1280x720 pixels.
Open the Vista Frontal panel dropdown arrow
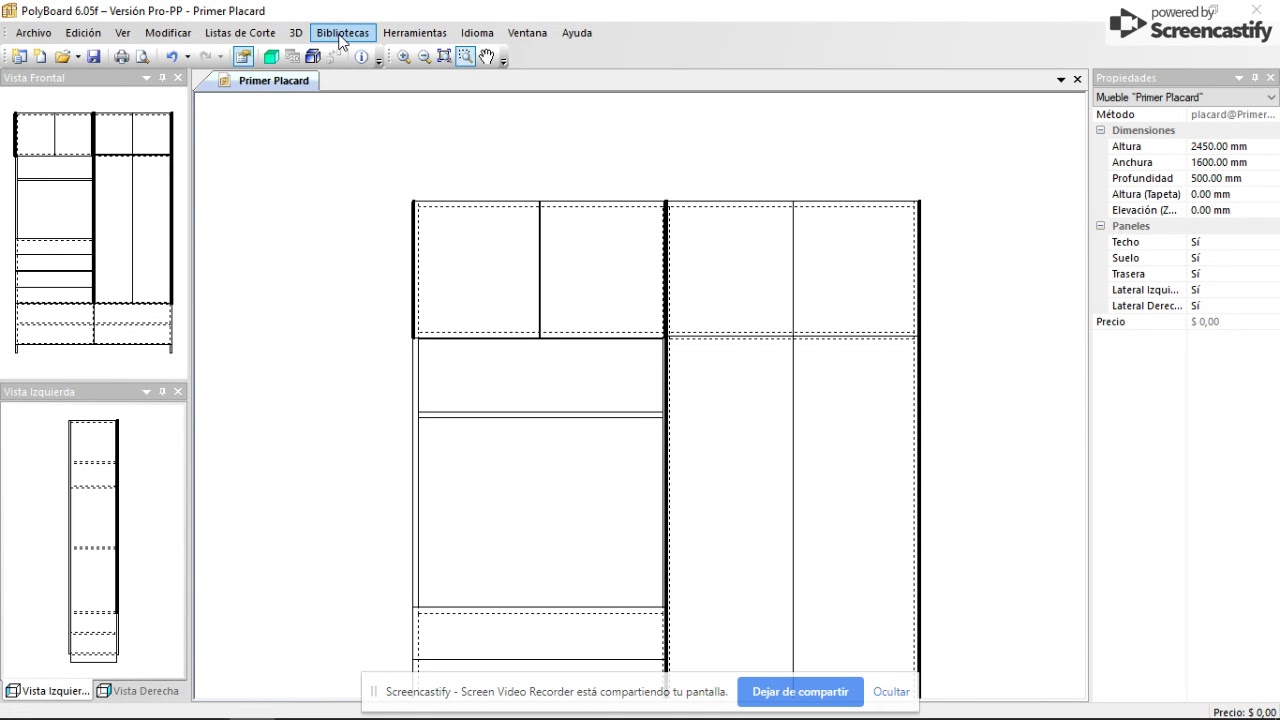click(x=146, y=78)
